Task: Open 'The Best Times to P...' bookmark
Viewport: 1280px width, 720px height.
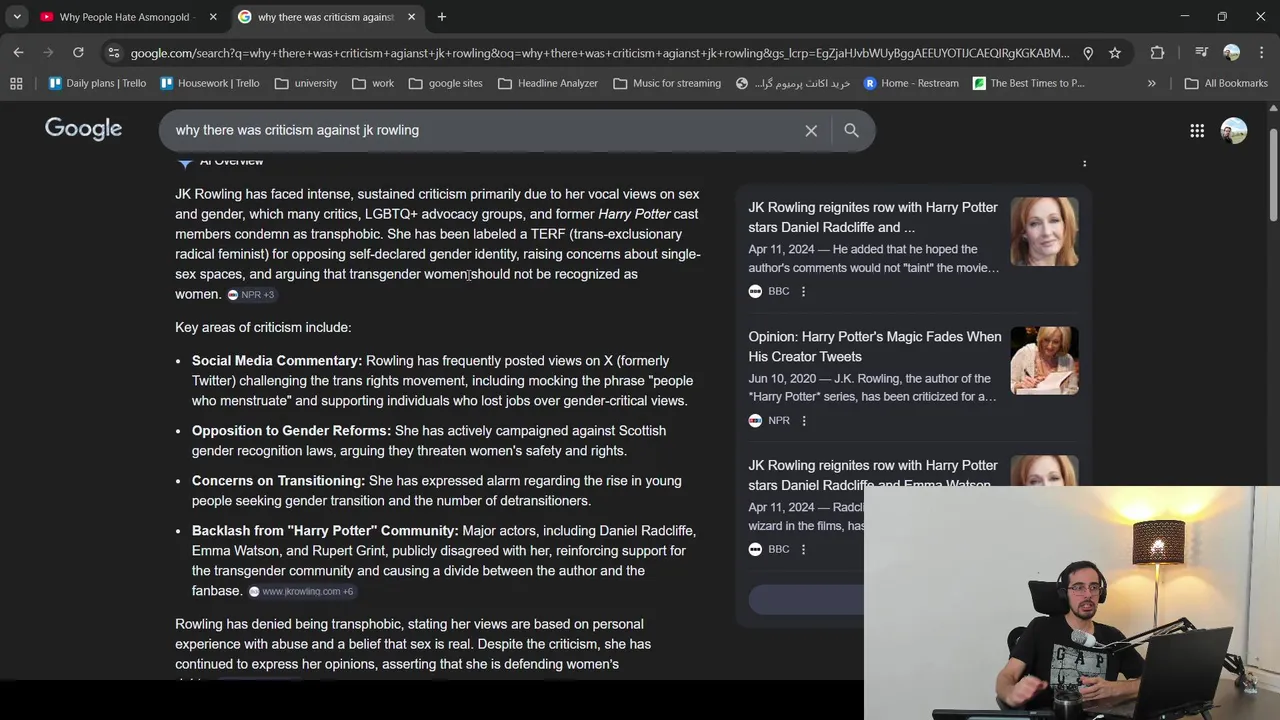Action: coord(1029,83)
